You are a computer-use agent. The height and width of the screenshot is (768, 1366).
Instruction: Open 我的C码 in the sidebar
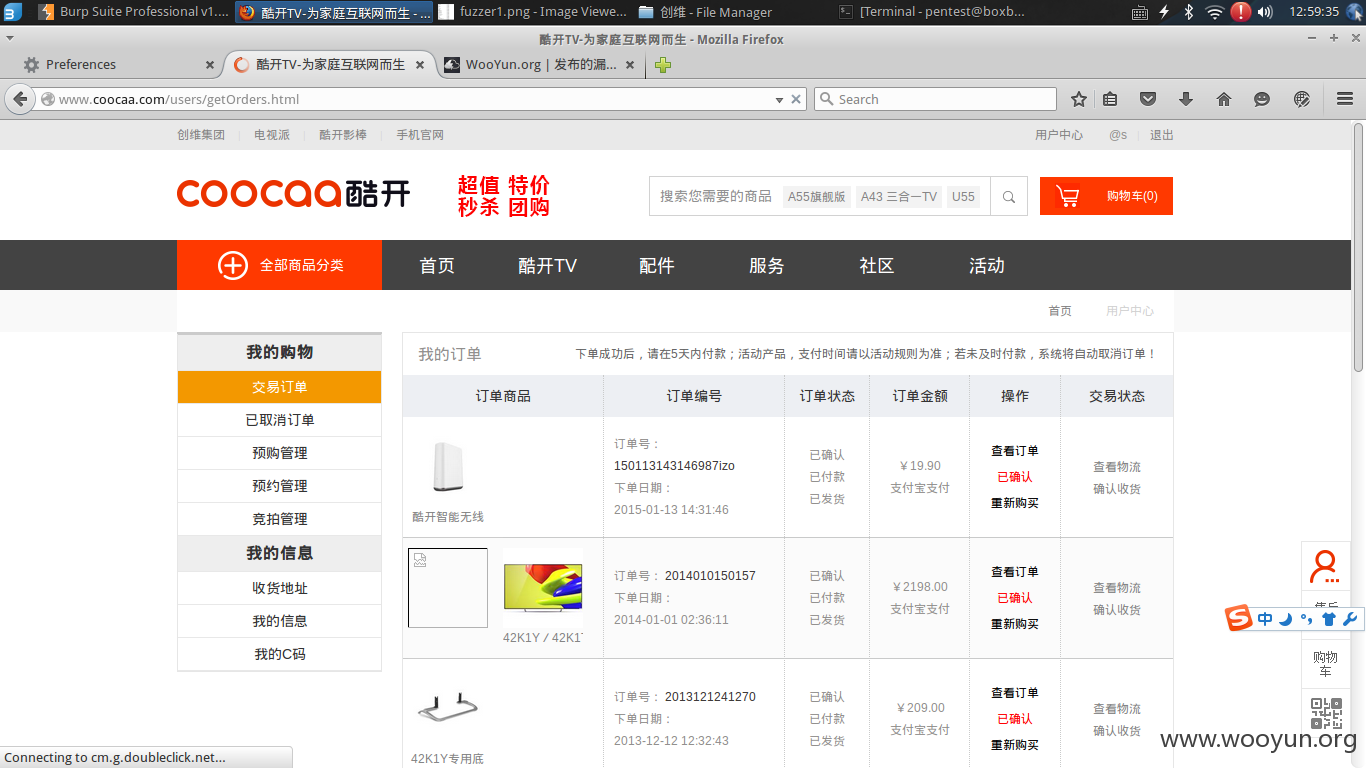(280, 654)
